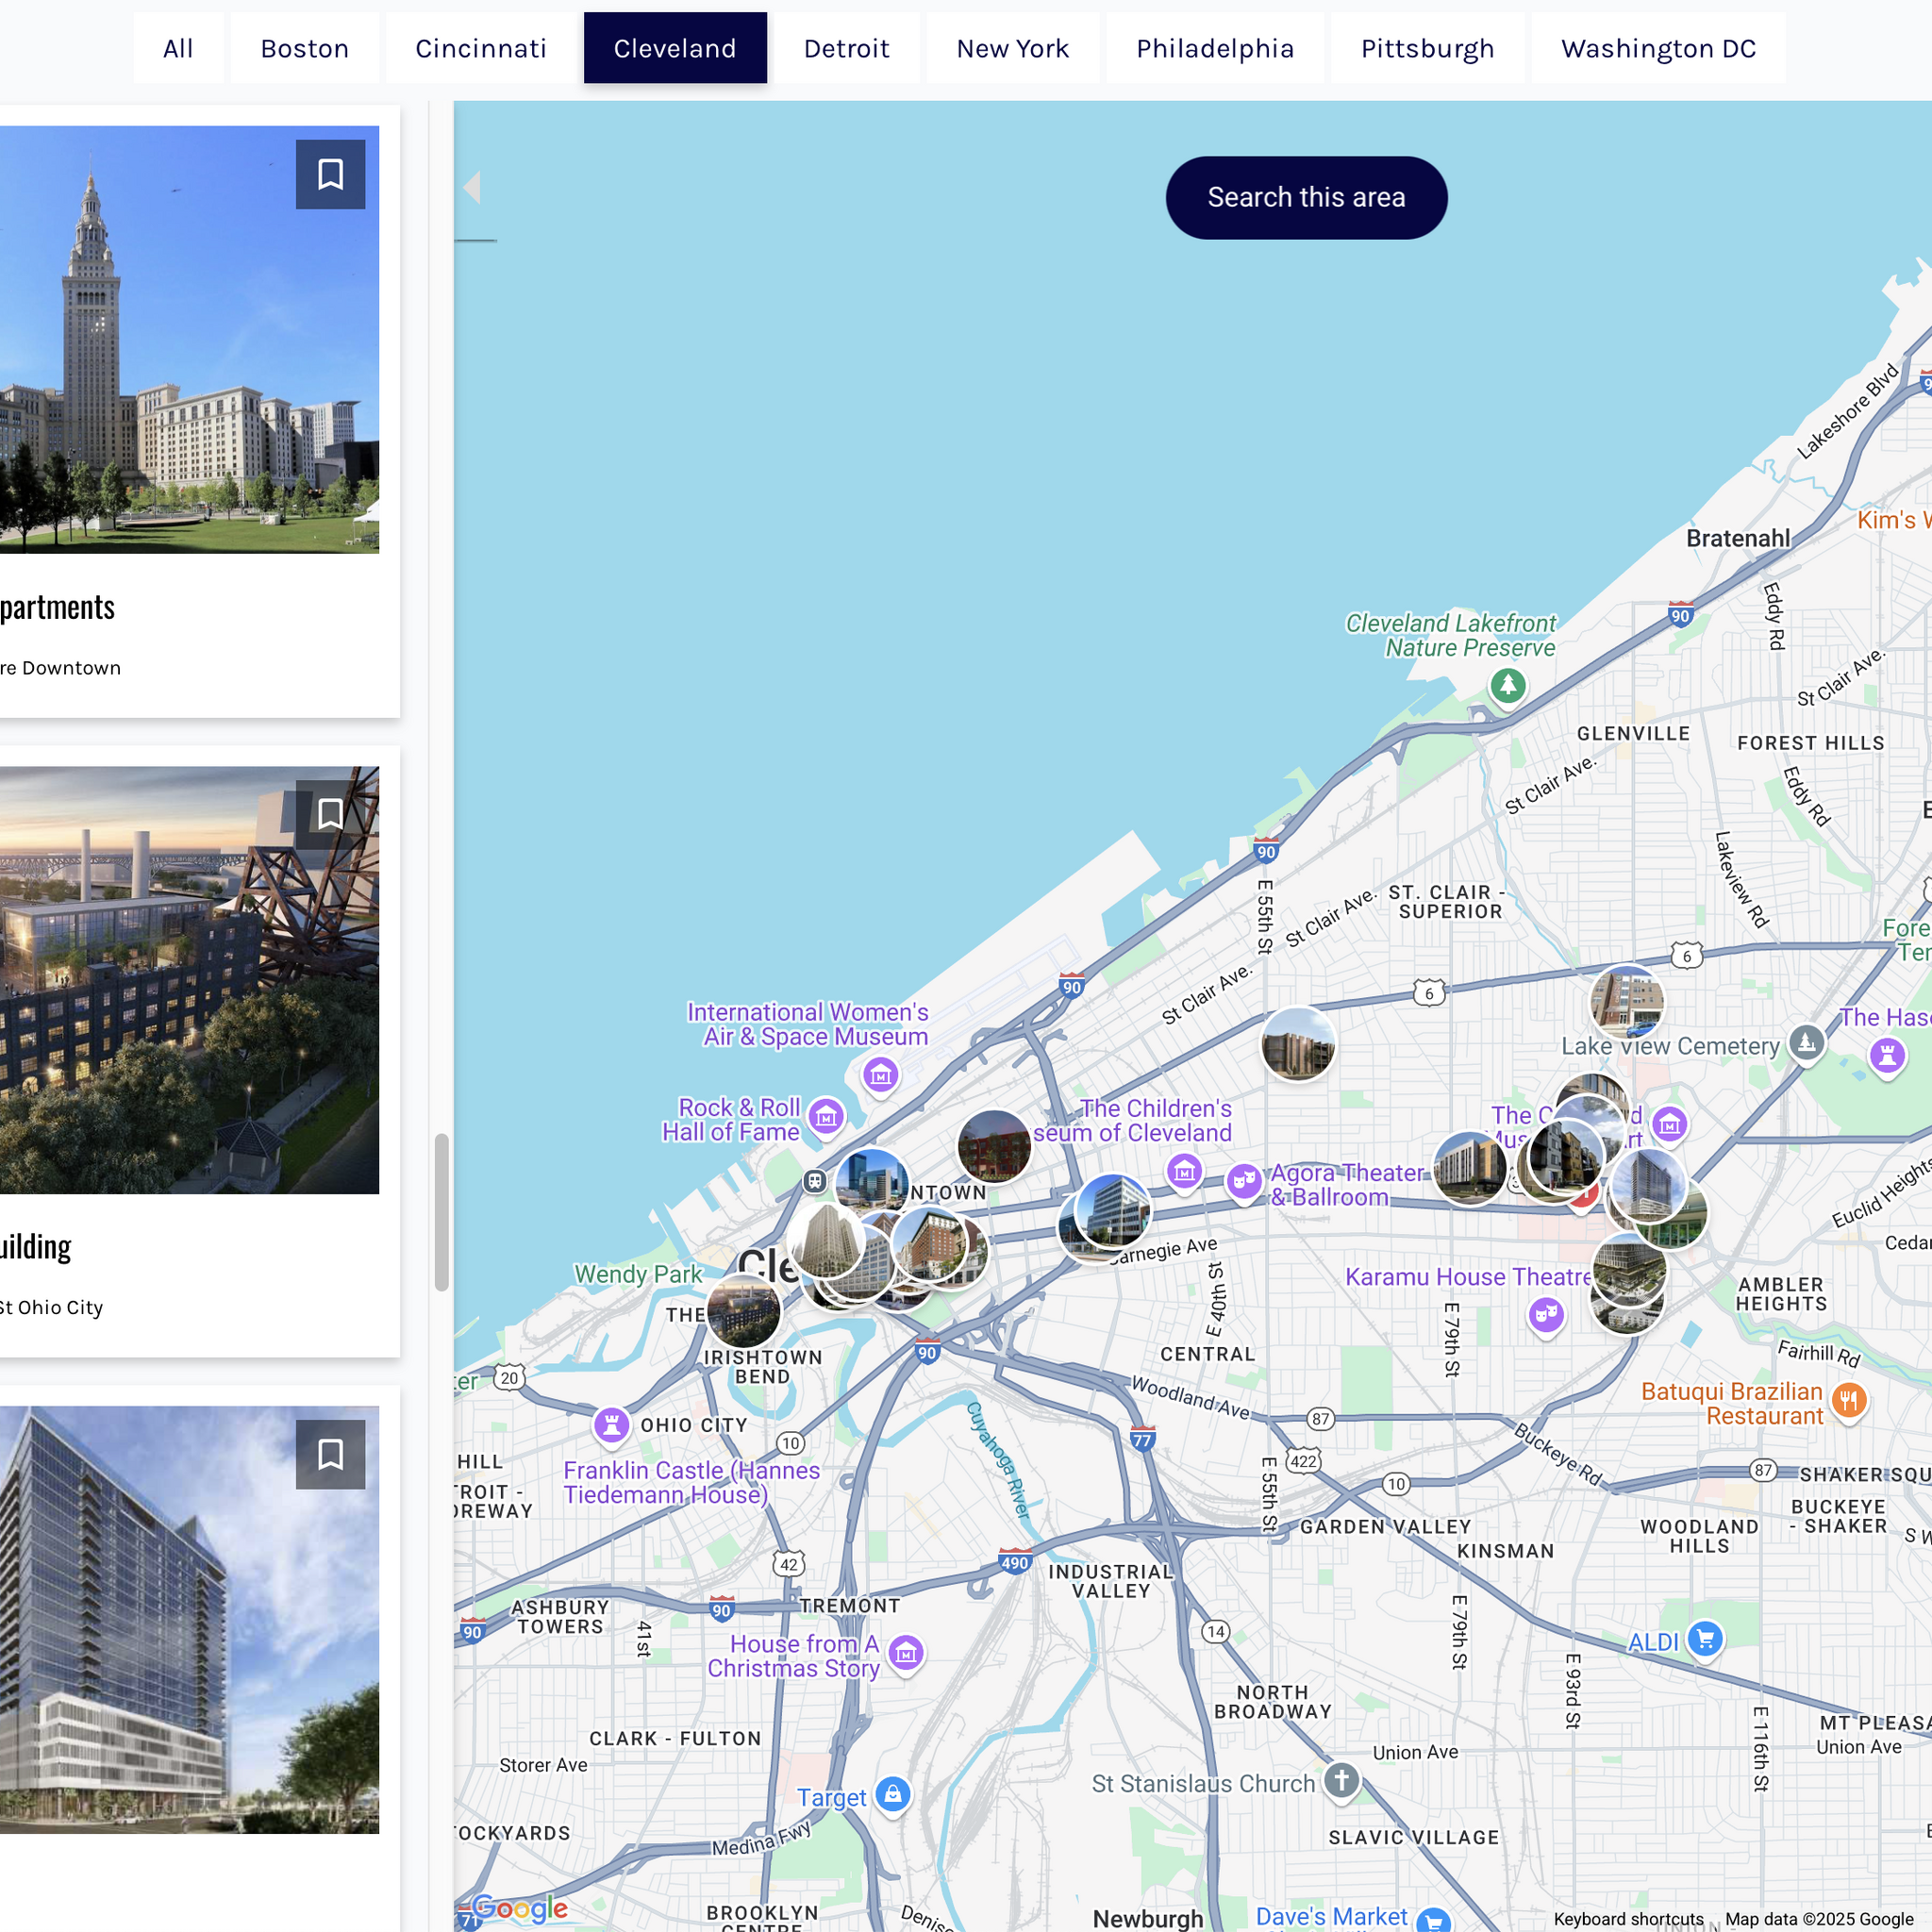The image size is (1932, 1932).
Task: Open the Terminal Tower listing photo
Action: (189, 339)
